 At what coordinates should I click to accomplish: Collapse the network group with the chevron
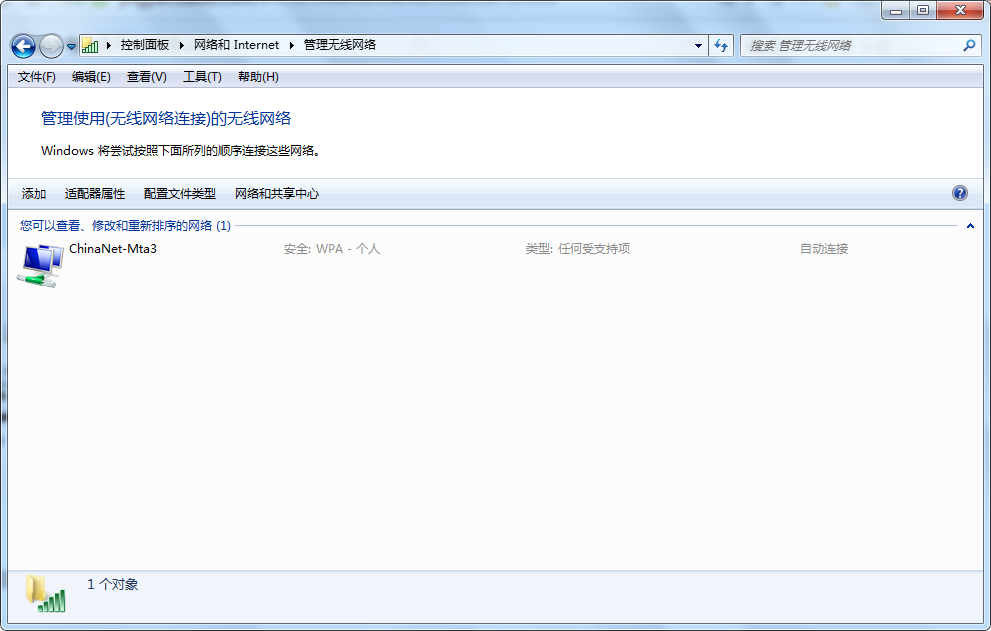[x=970, y=226]
